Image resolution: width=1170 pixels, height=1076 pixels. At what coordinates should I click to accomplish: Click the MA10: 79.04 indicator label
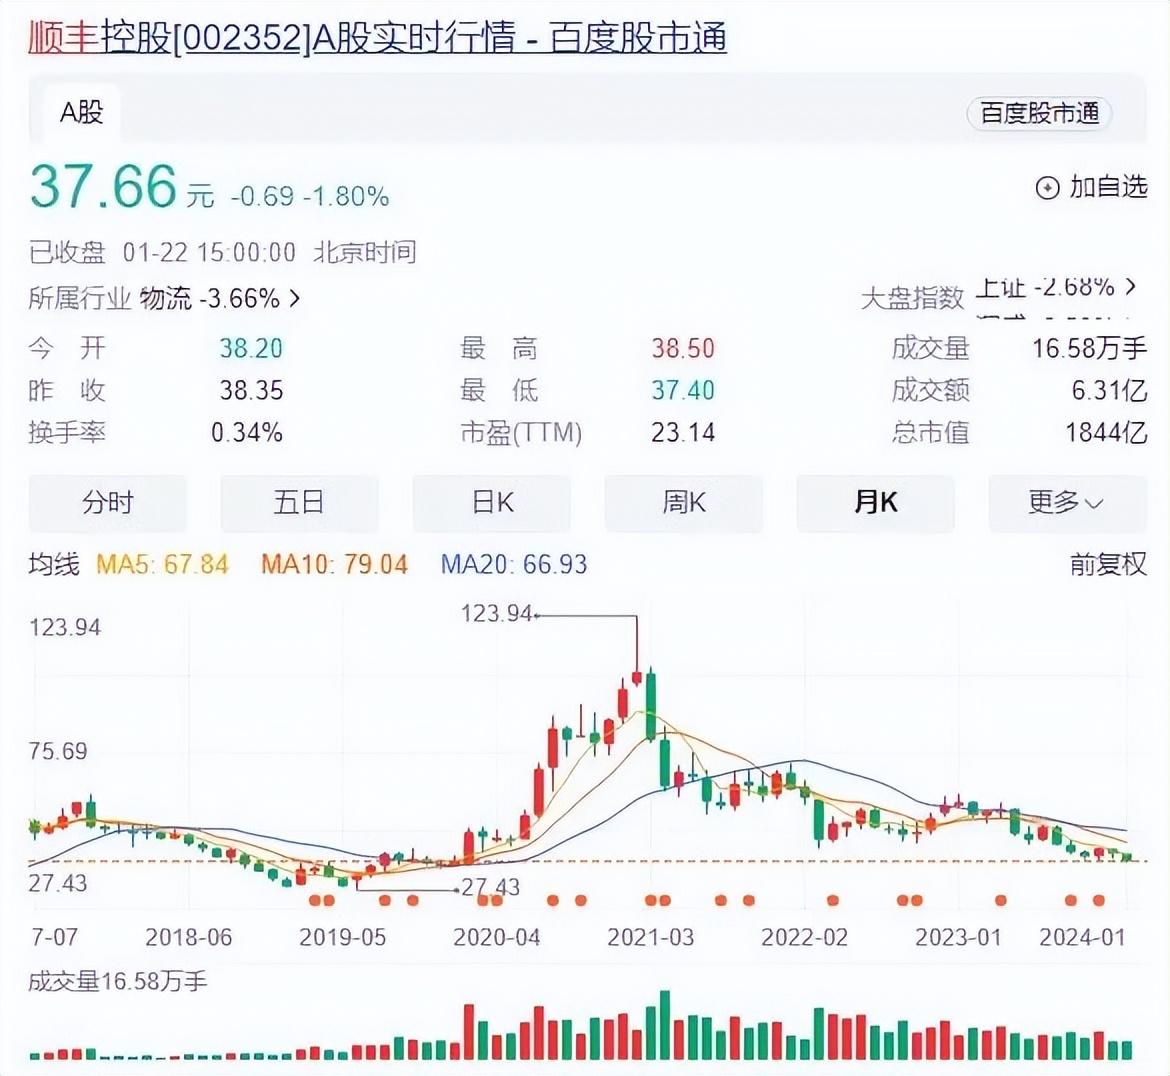click(x=334, y=564)
